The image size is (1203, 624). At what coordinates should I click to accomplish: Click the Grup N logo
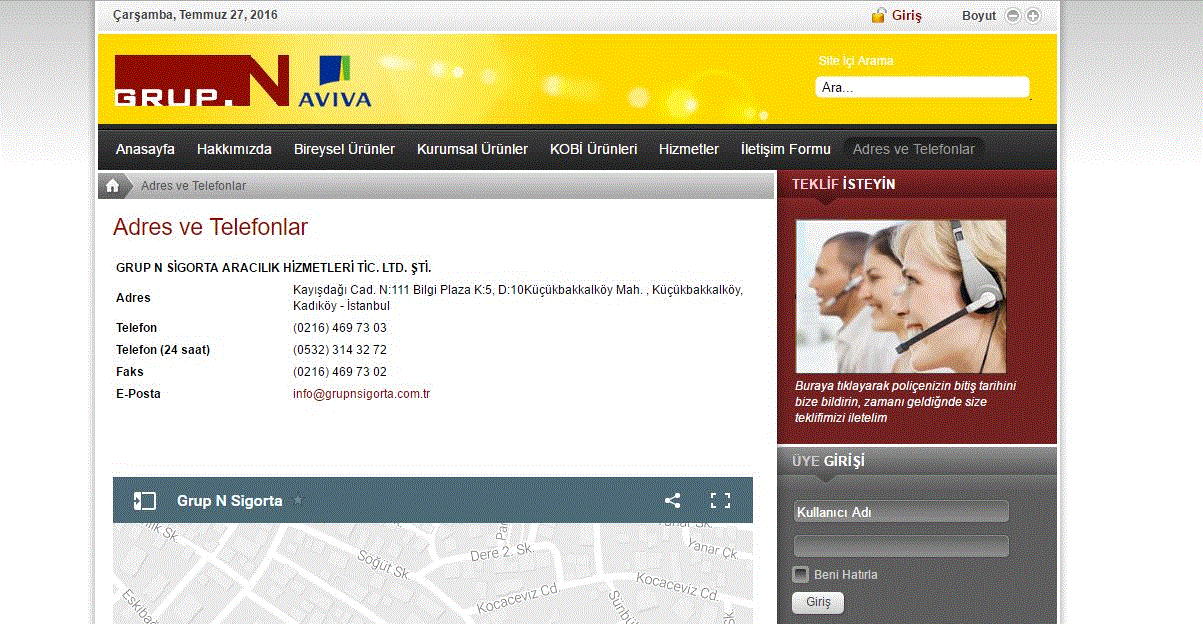pos(202,81)
